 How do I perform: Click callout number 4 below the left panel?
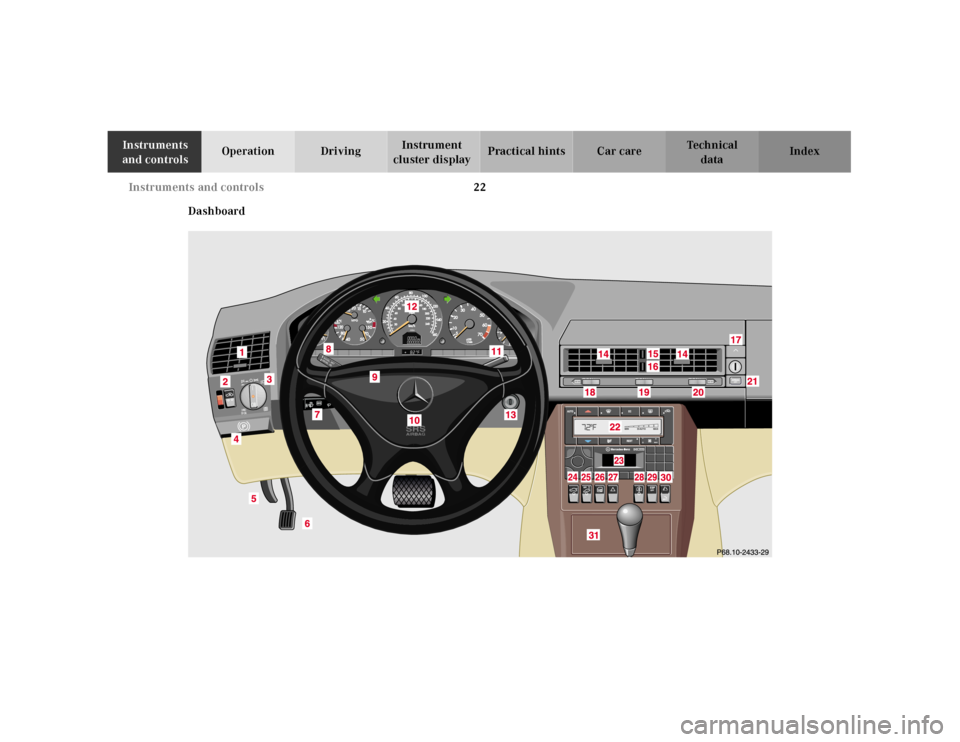click(x=236, y=439)
